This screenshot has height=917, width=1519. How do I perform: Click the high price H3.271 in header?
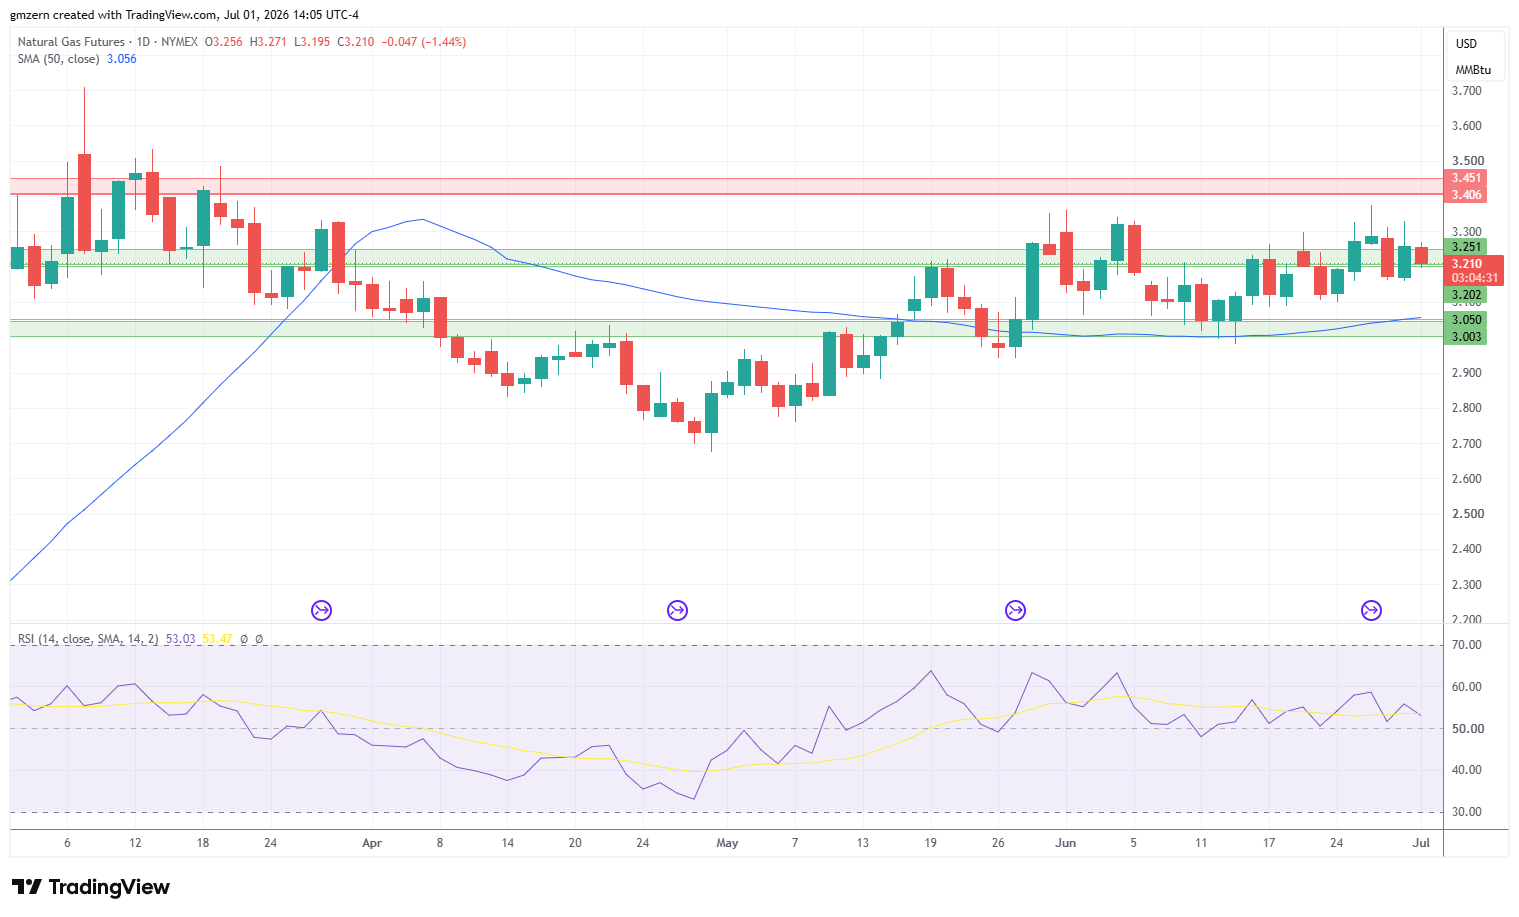[268, 42]
